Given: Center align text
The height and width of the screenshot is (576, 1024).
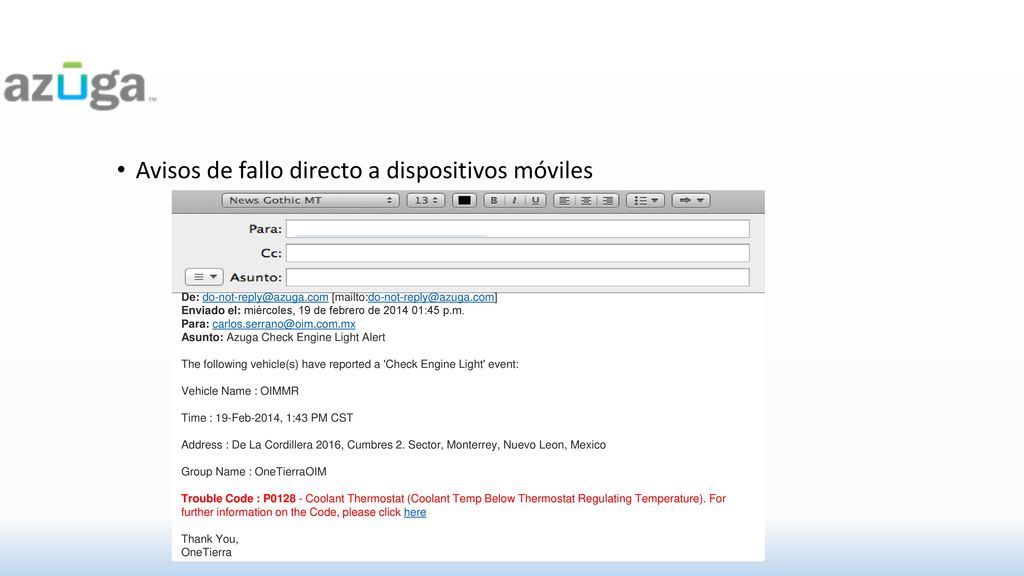Looking at the screenshot, I should (586, 200).
